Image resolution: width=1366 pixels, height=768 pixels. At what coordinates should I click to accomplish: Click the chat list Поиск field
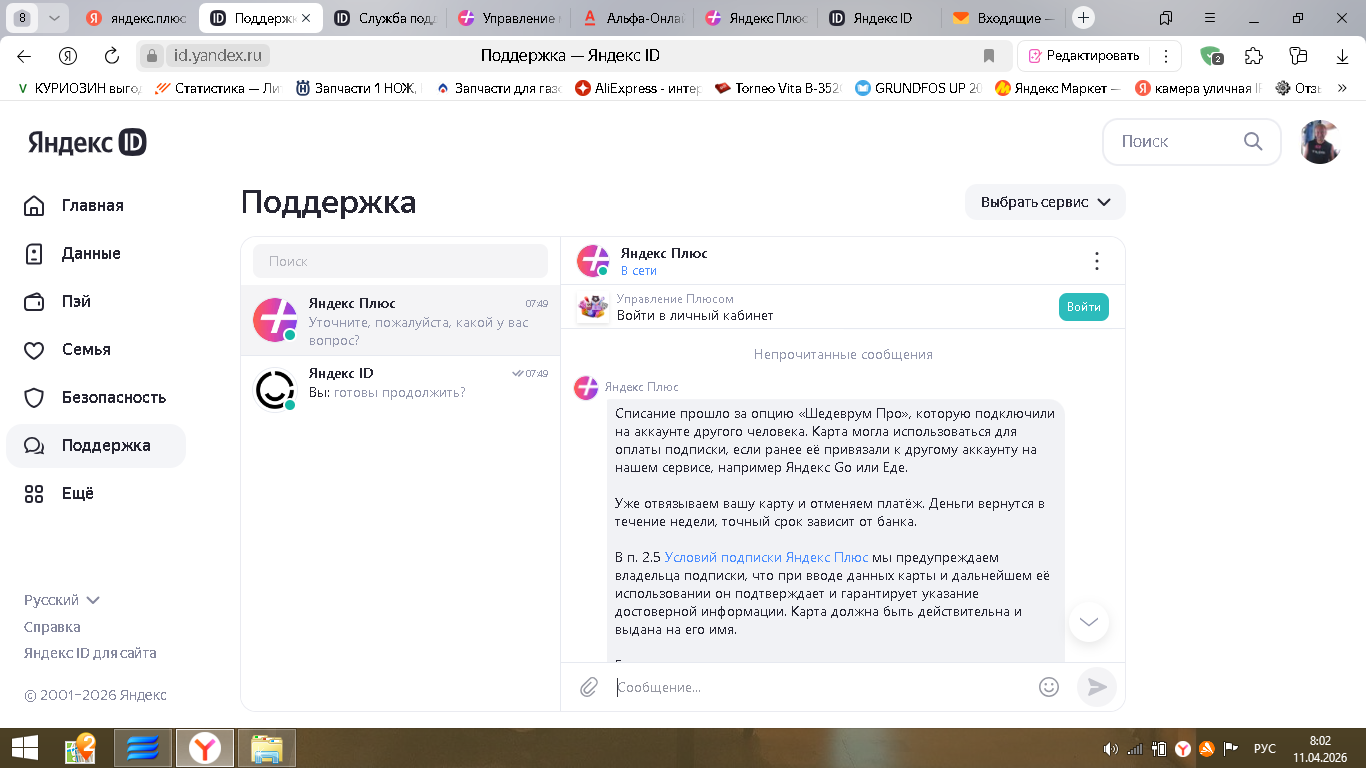pos(400,261)
